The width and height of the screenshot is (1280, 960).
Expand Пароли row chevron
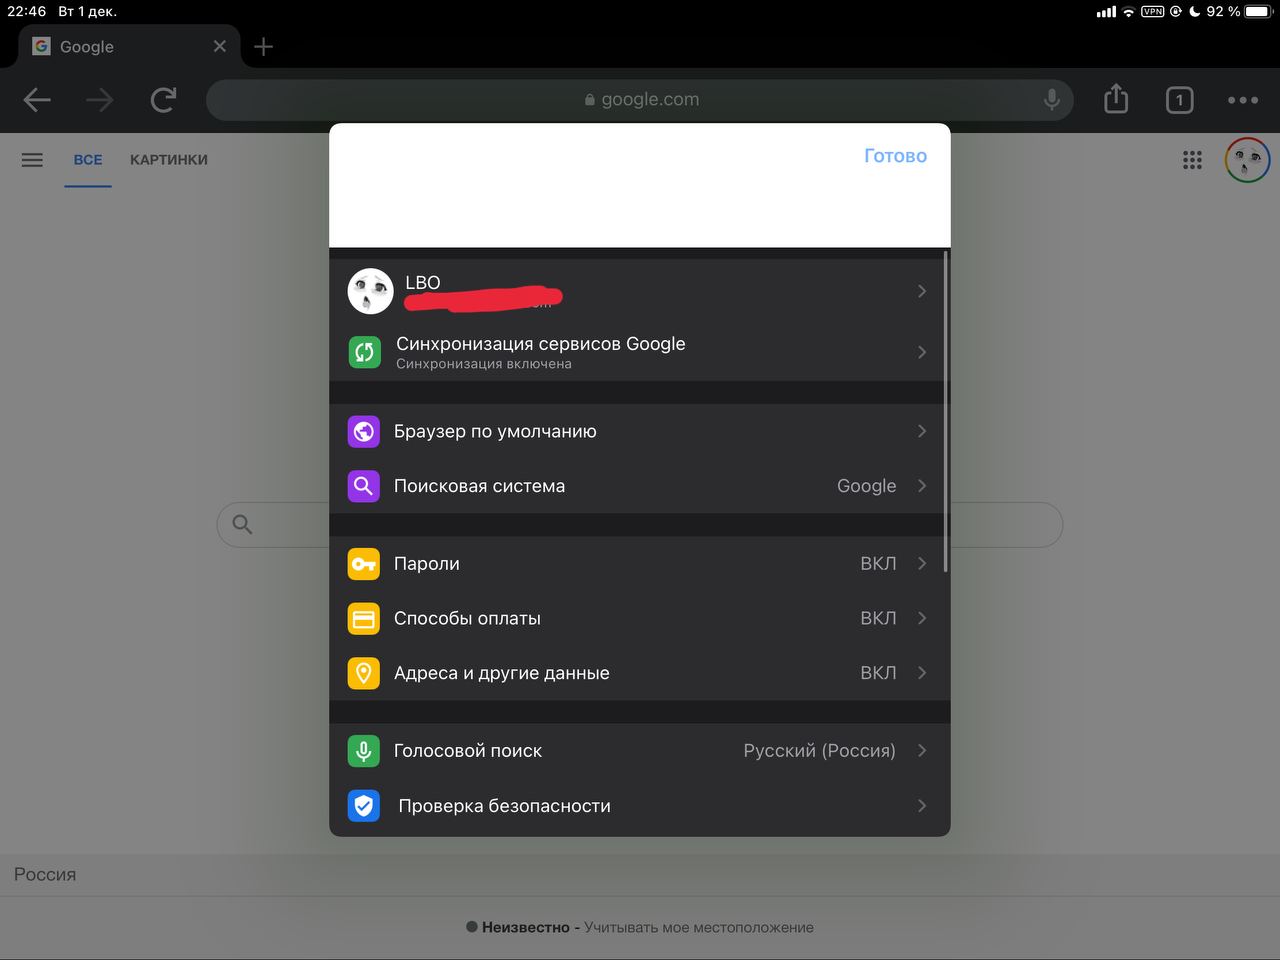tap(922, 564)
